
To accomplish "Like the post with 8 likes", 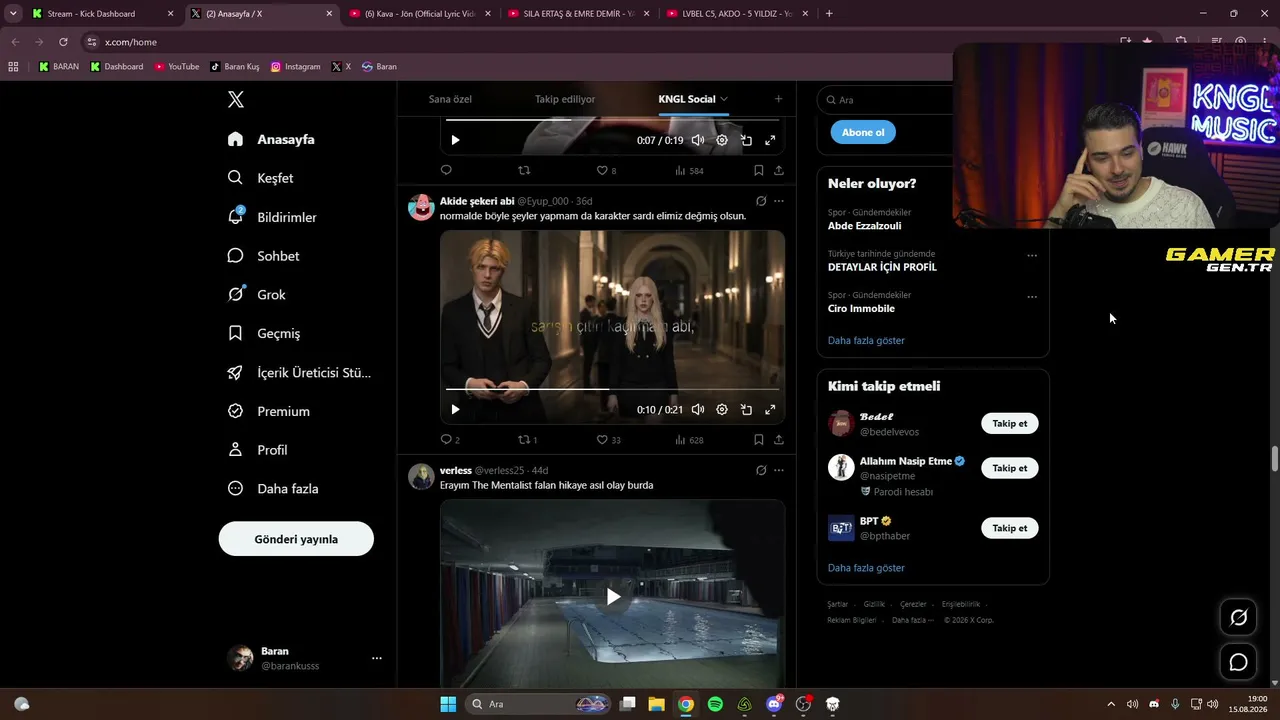I will pos(606,171).
